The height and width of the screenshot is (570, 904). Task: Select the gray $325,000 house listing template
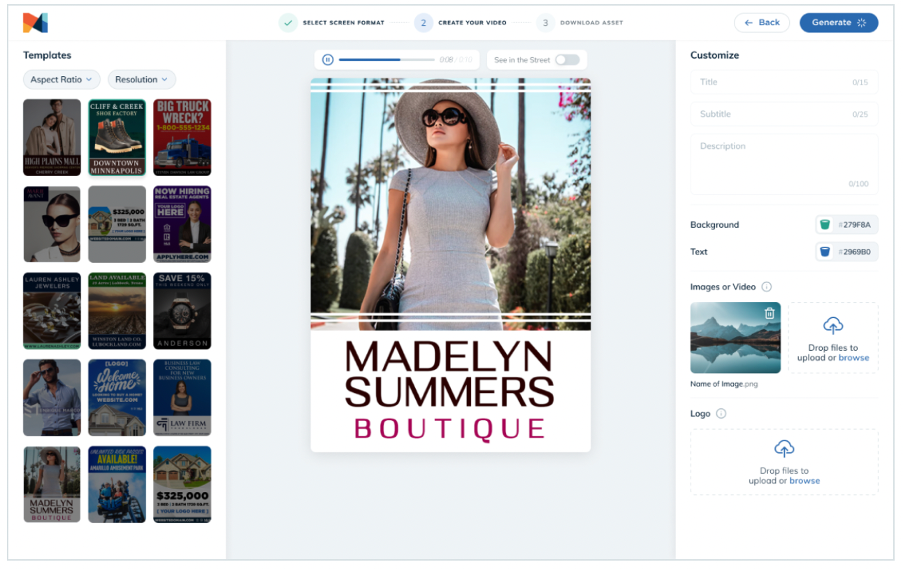117,224
